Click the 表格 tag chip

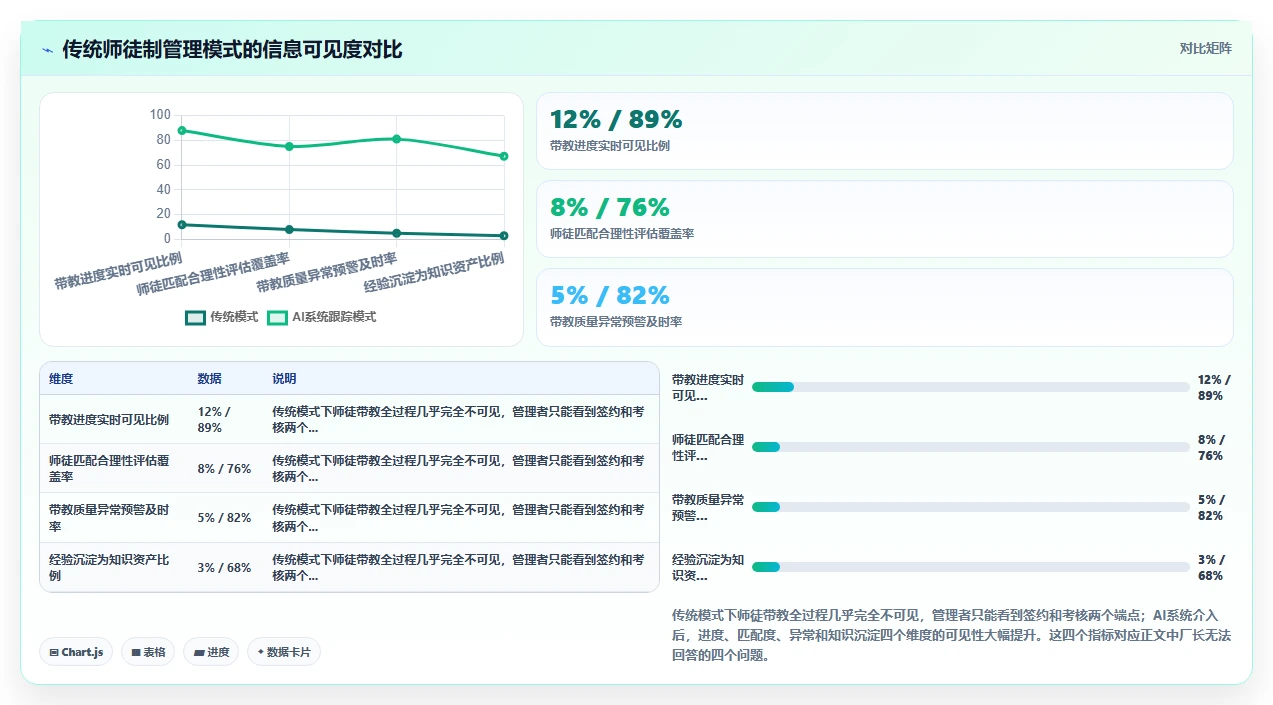tap(148, 652)
